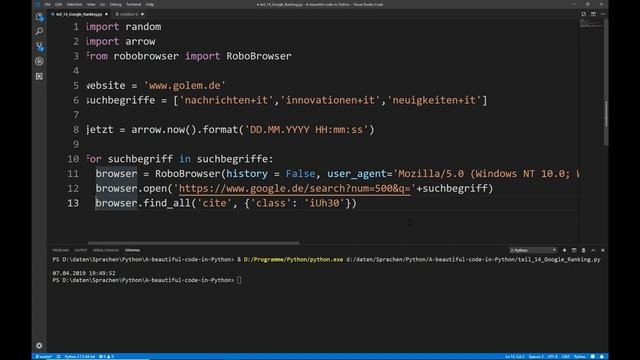Click 'neuigkeiten+it' in the suchbegriffe list
Image resolution: width=640 pixels, height=360 pixels.
pos(434,100)
